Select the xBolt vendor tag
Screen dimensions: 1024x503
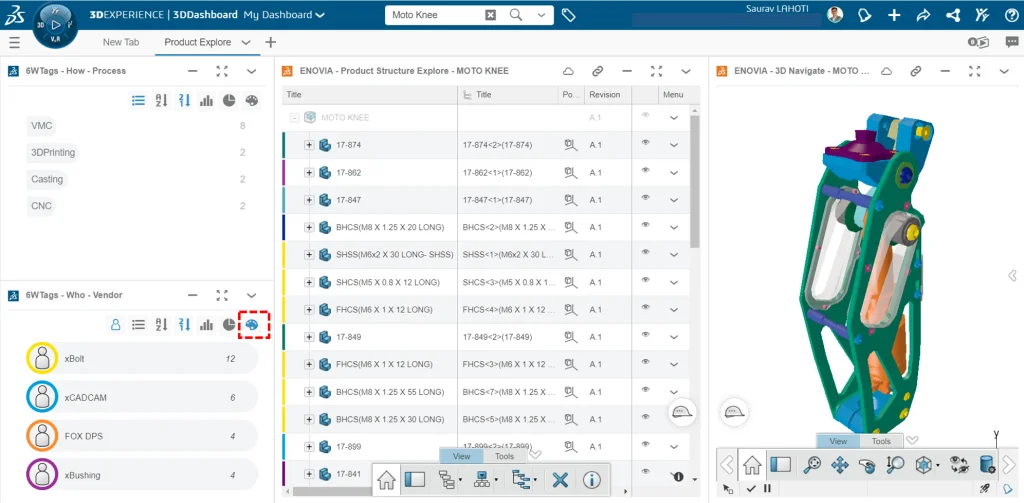[x=75, y=358]
